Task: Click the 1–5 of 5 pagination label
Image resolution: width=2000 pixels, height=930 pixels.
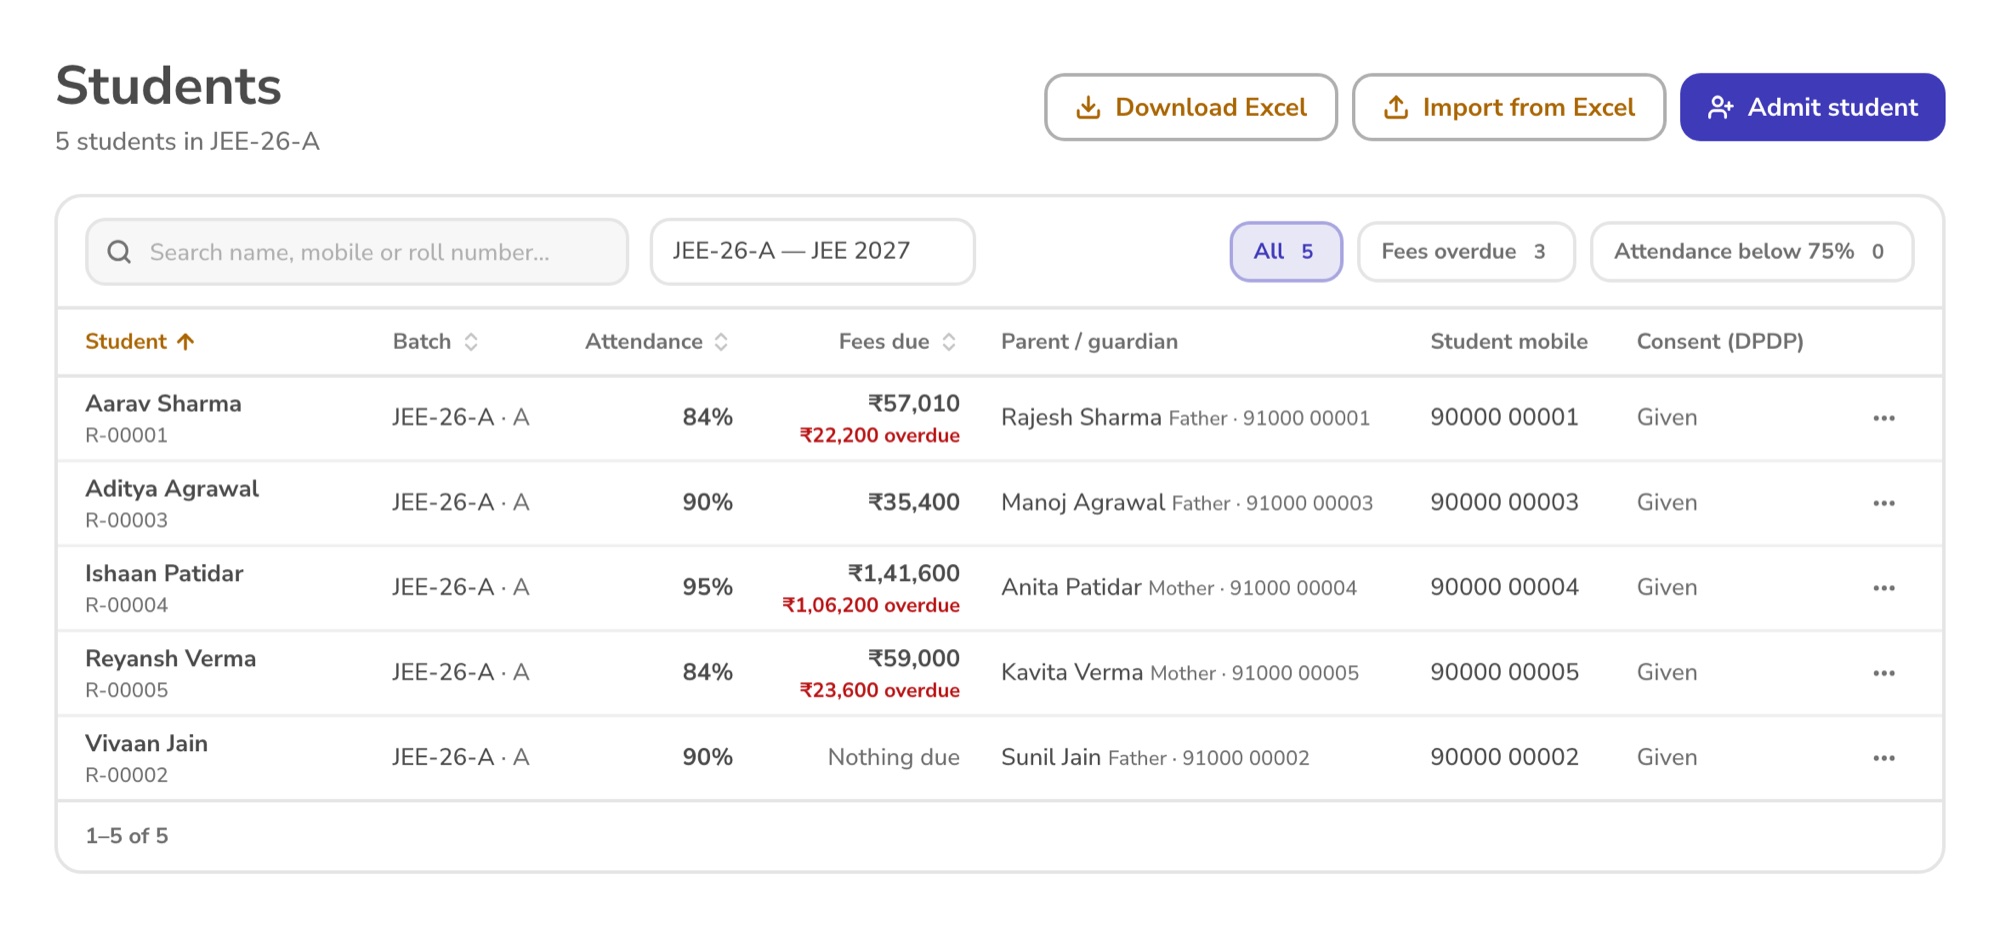Action: point(127,835)
